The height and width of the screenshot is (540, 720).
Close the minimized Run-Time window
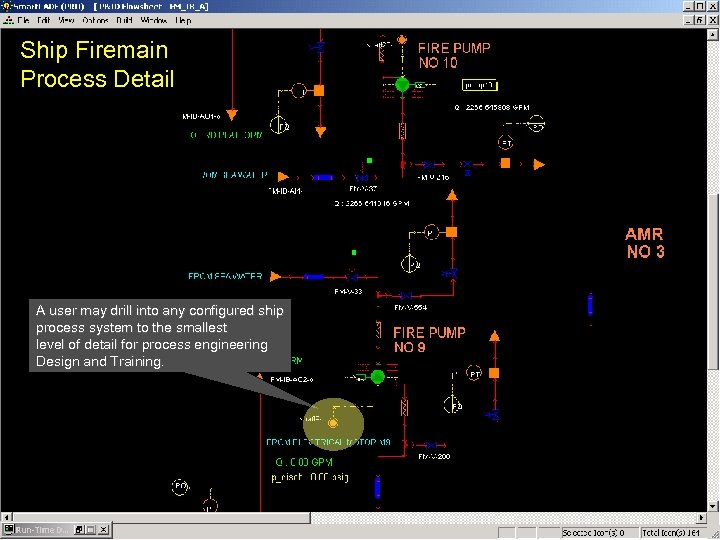pyautogui.click(x=104, y=530)
